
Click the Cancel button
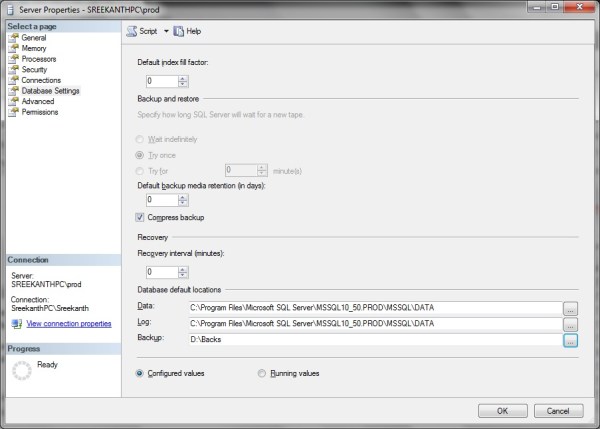(558, 410)
